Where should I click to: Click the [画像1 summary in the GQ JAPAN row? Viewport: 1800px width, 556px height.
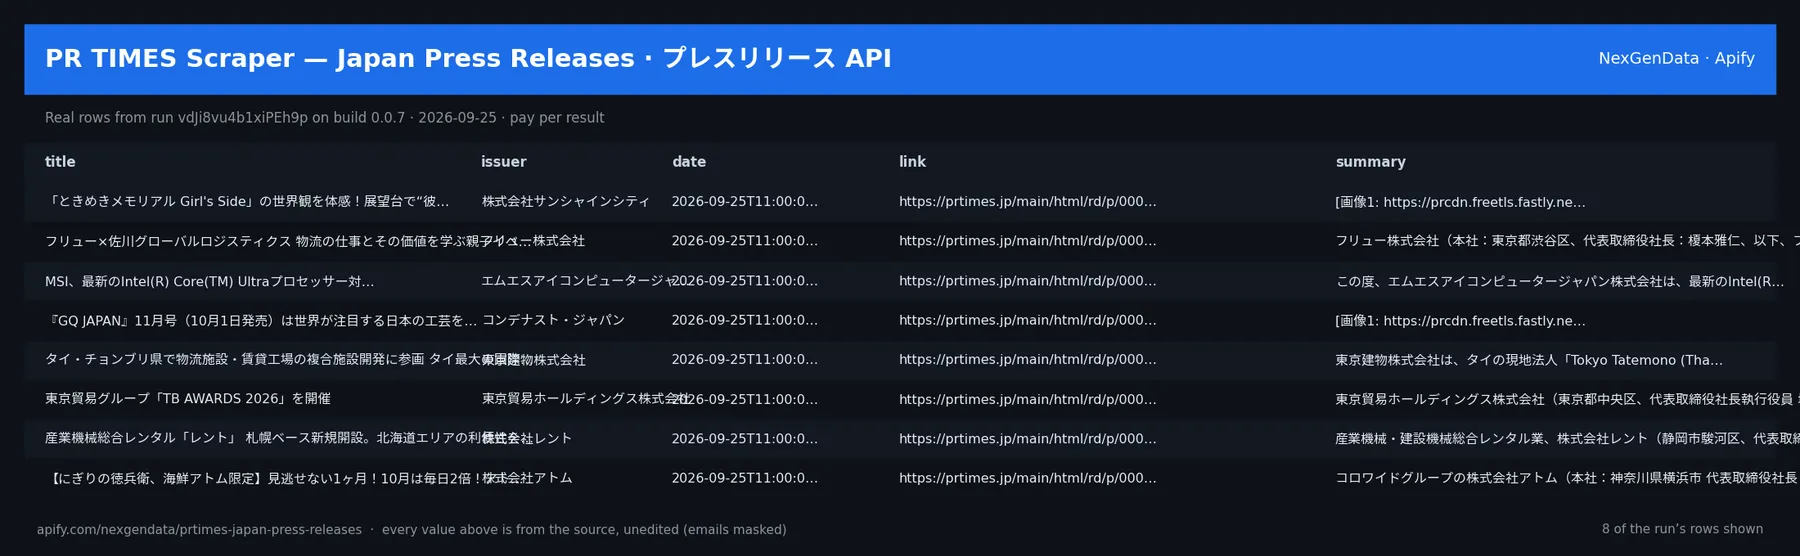click(x=1461, y=320)
